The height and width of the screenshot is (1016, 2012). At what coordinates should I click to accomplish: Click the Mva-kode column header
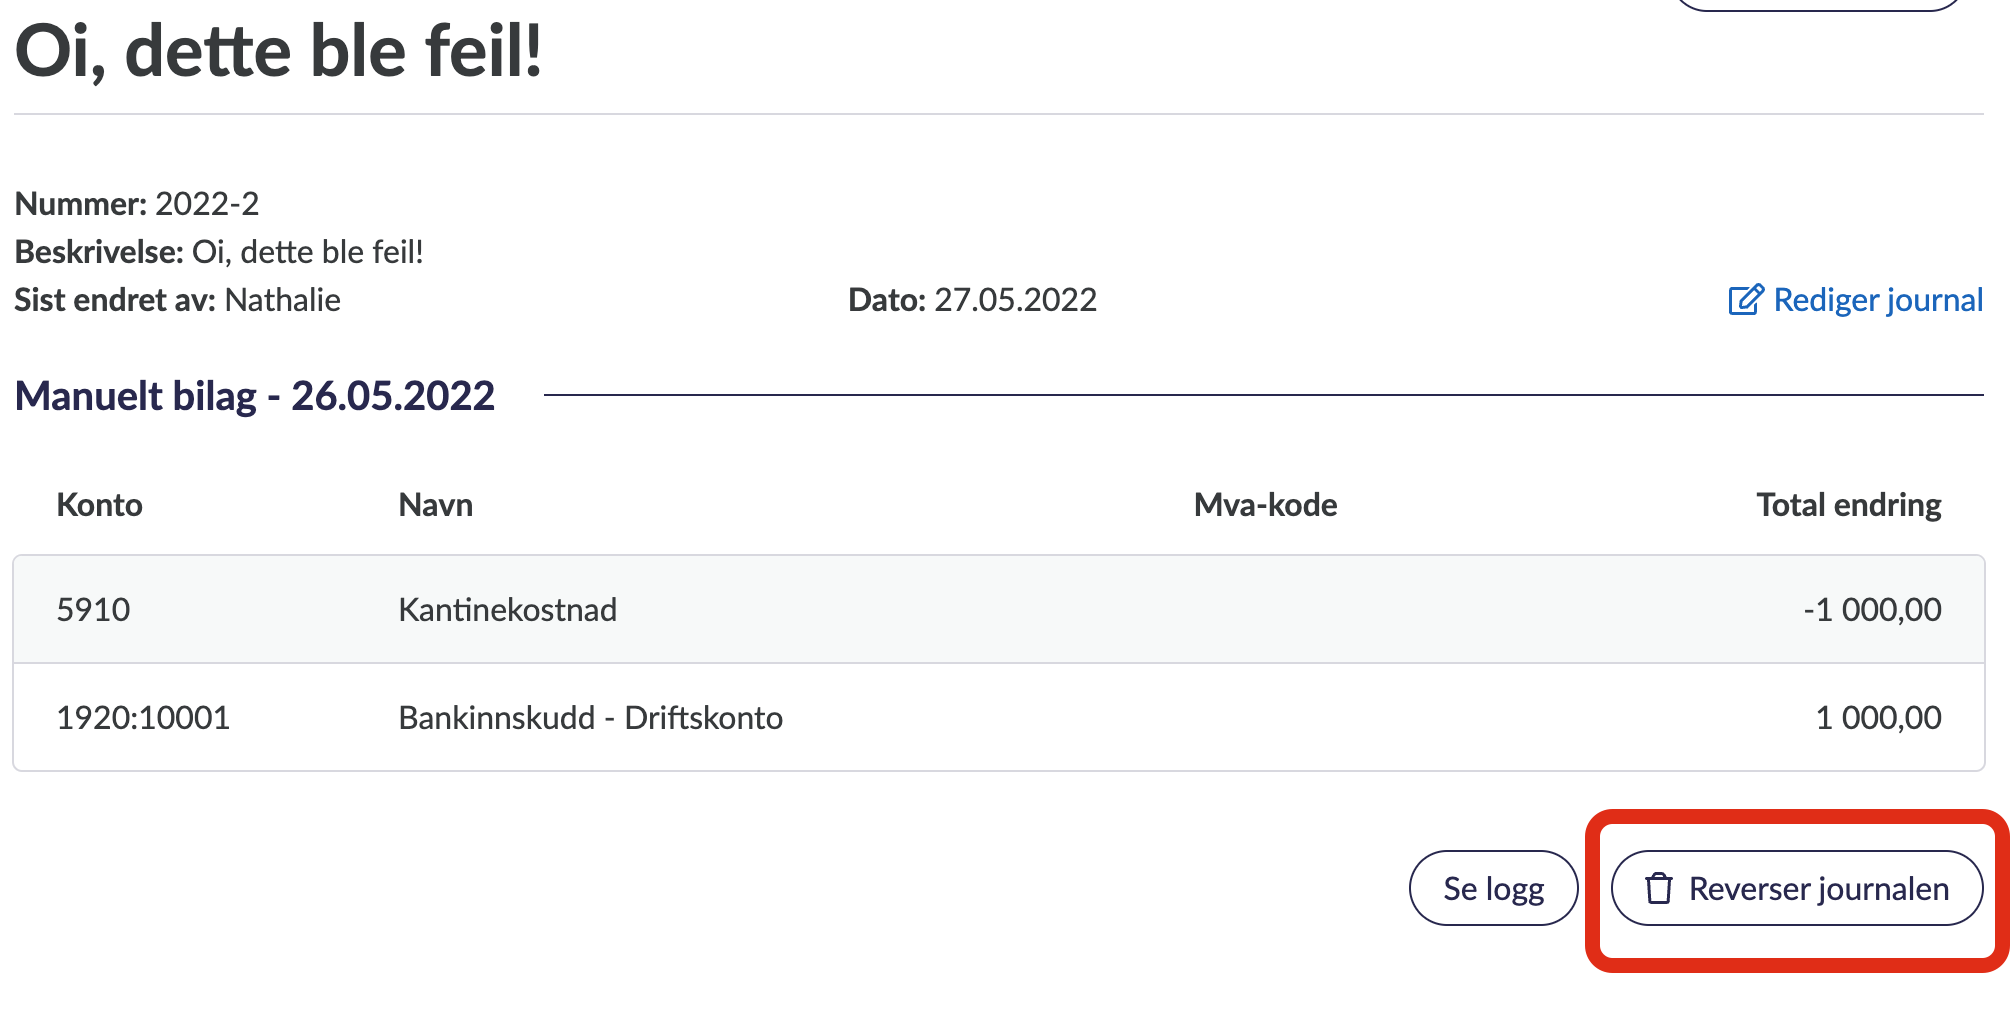click(1265, 505)
